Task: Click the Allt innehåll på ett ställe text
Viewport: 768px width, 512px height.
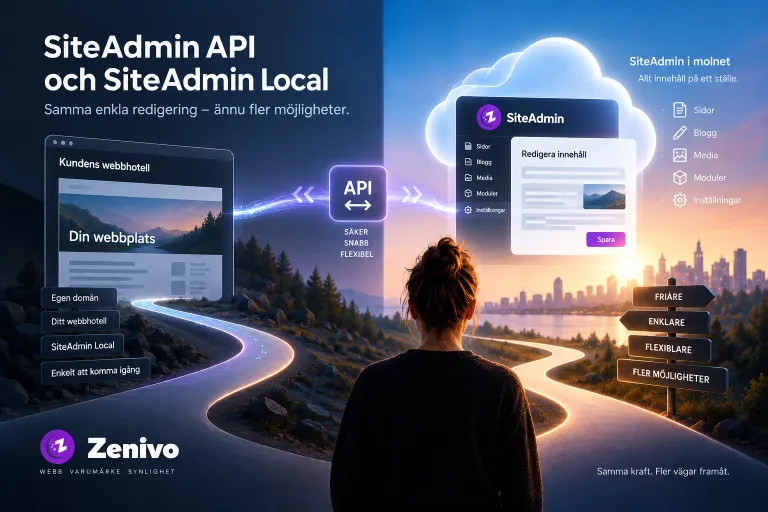Action: click(x=688, y=78)
